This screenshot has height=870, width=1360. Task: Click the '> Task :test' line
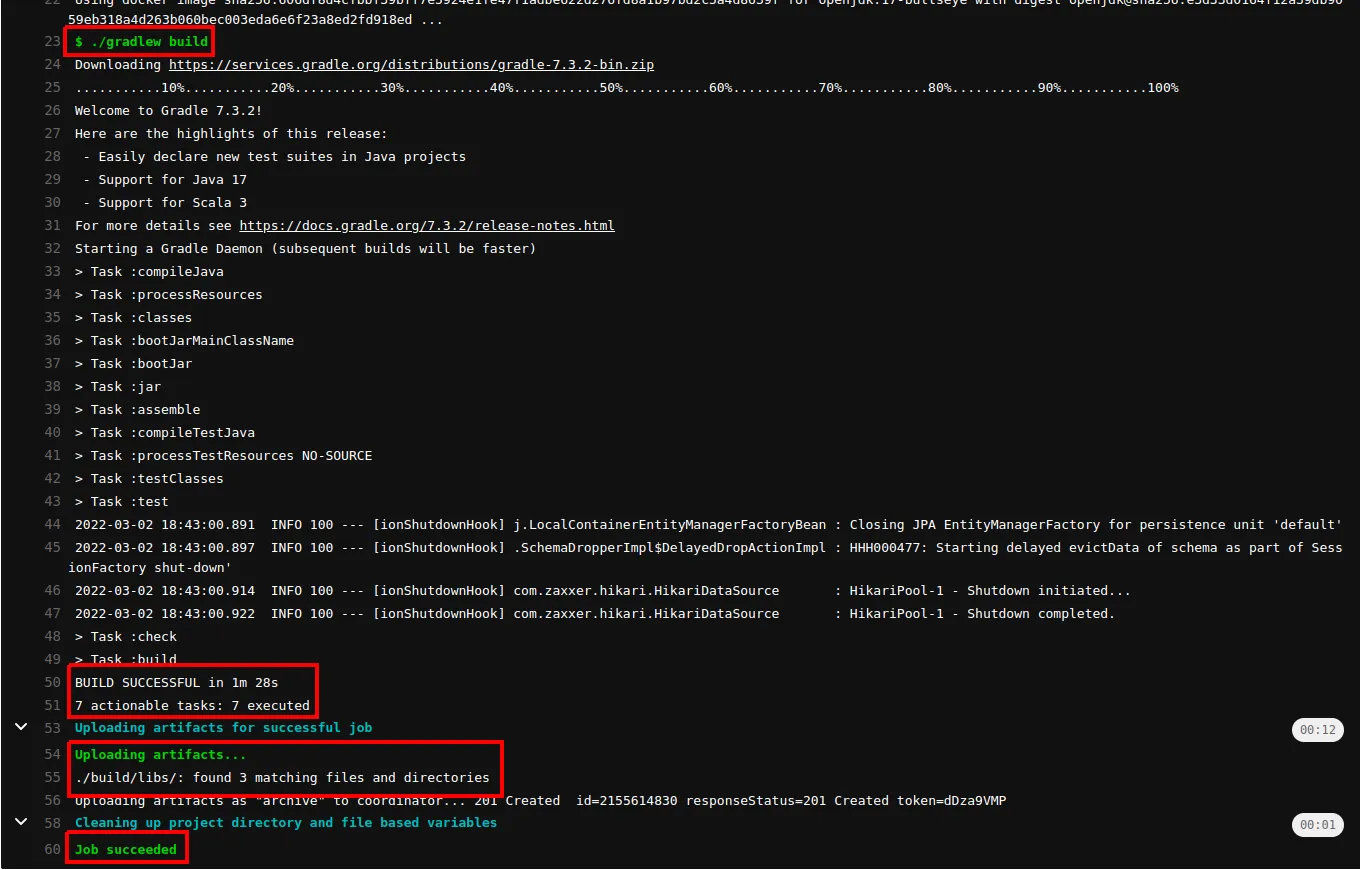[122, 502]
